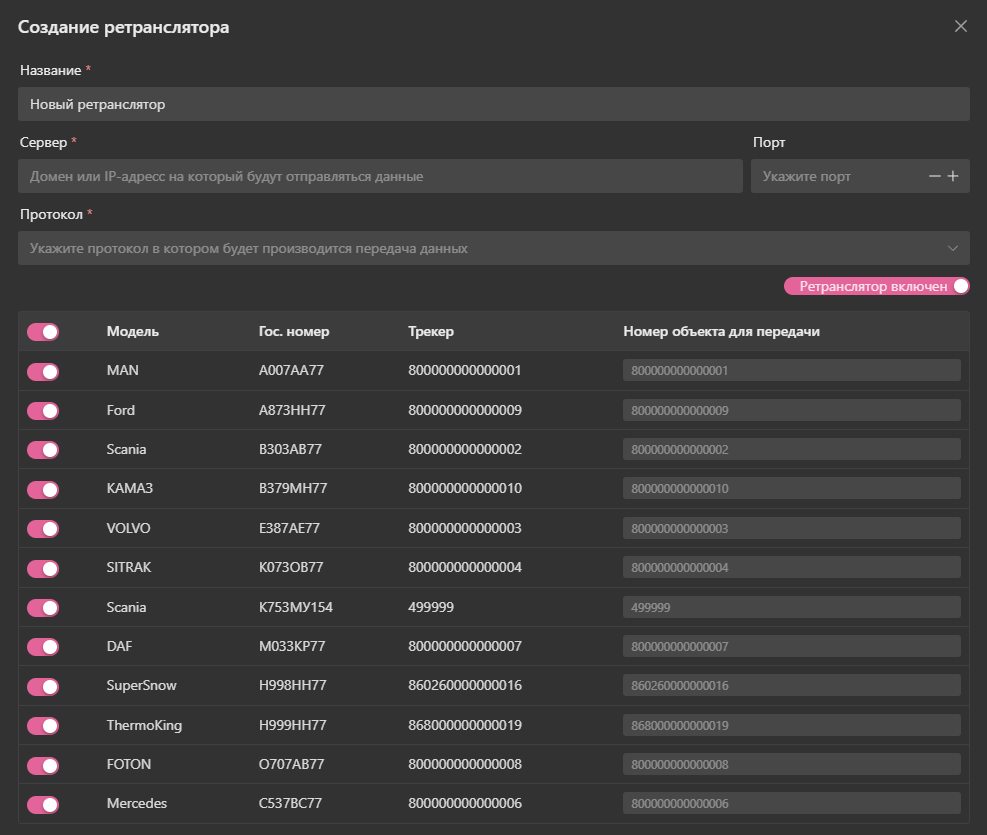Image resolution: width=987 pixels, height=835 pixels.
Task: Select the FOTON object number field
Action: 791,765
